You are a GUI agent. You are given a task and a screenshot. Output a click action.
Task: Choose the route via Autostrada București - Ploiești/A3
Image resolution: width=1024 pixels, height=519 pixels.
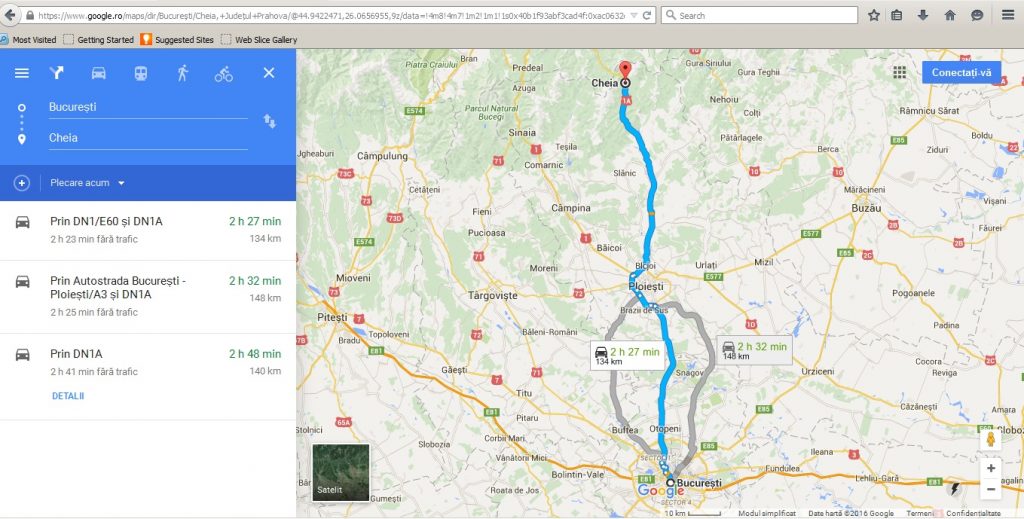(148, 297)
